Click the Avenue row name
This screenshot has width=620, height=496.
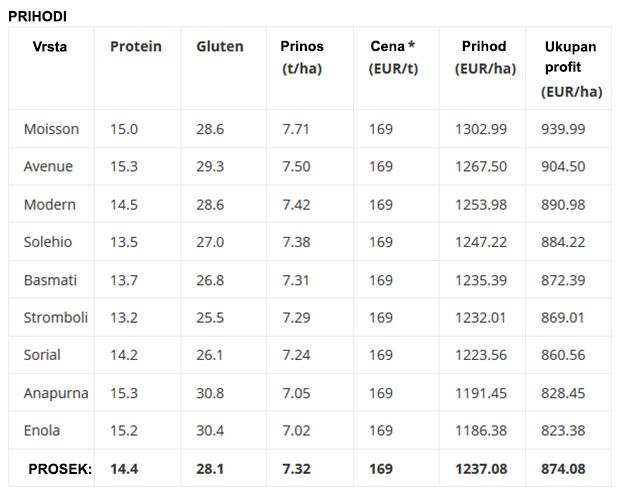(48, 167)
